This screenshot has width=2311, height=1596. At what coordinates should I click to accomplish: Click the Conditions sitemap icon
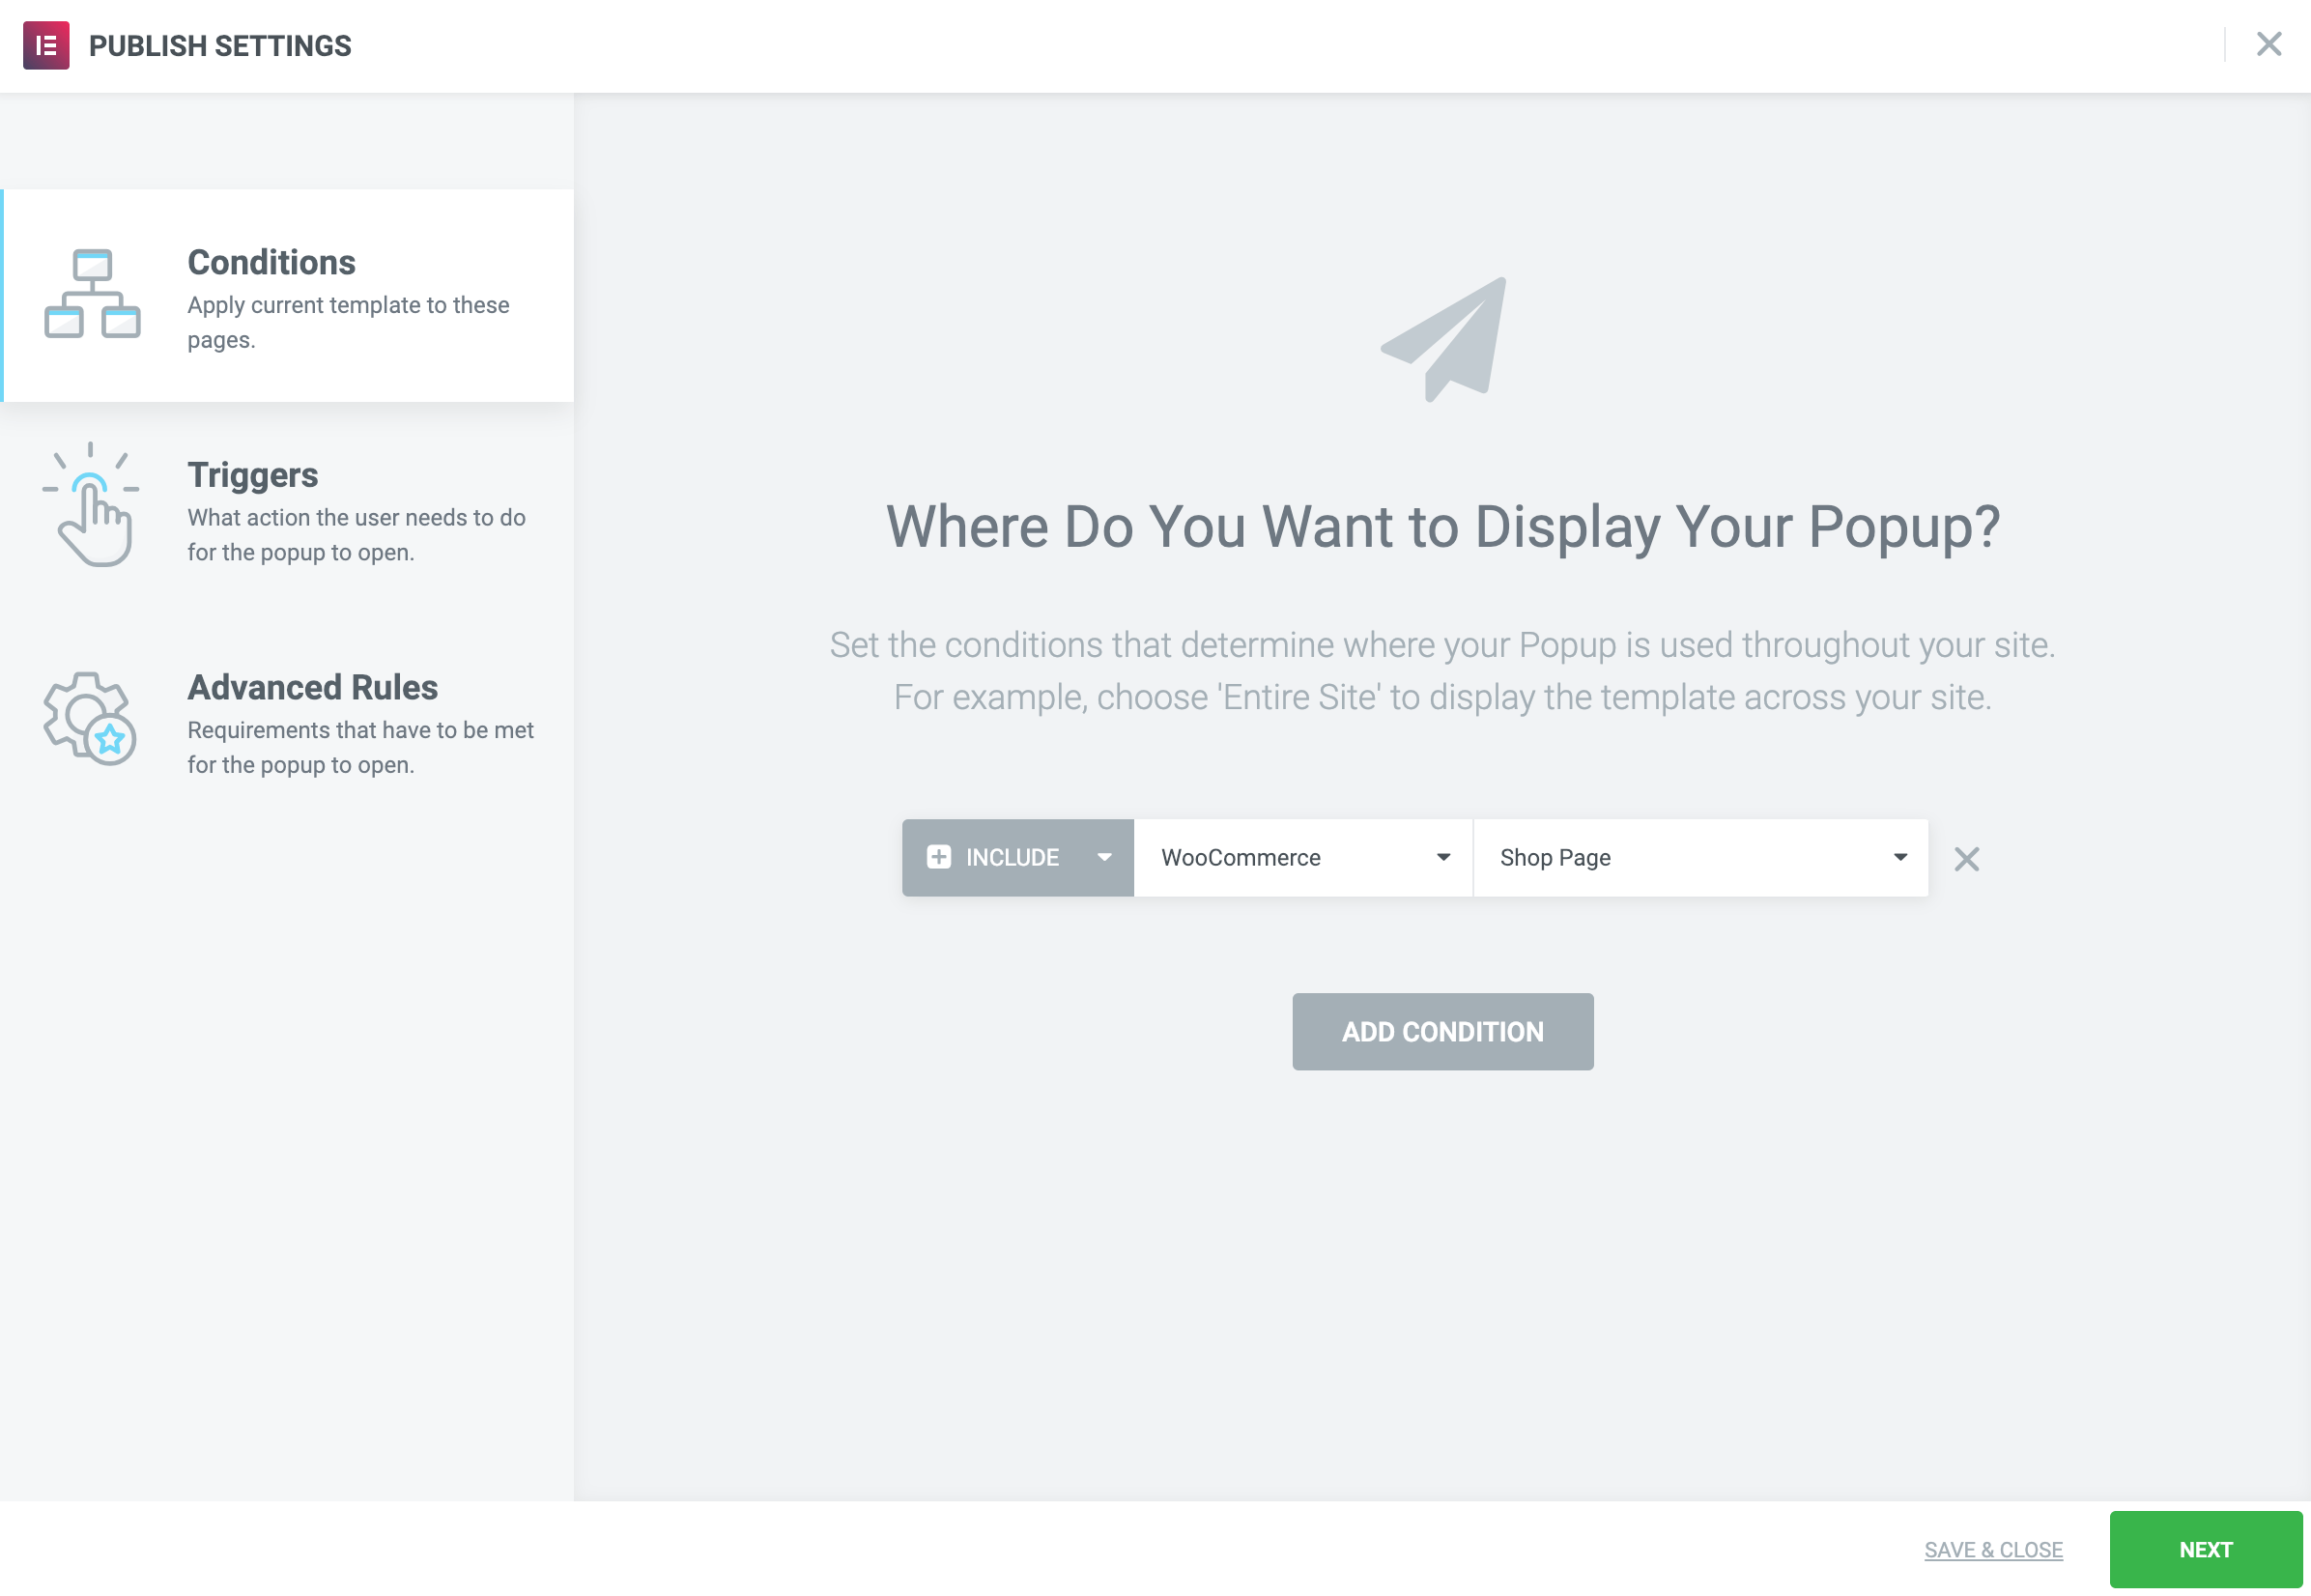(92, 294)
